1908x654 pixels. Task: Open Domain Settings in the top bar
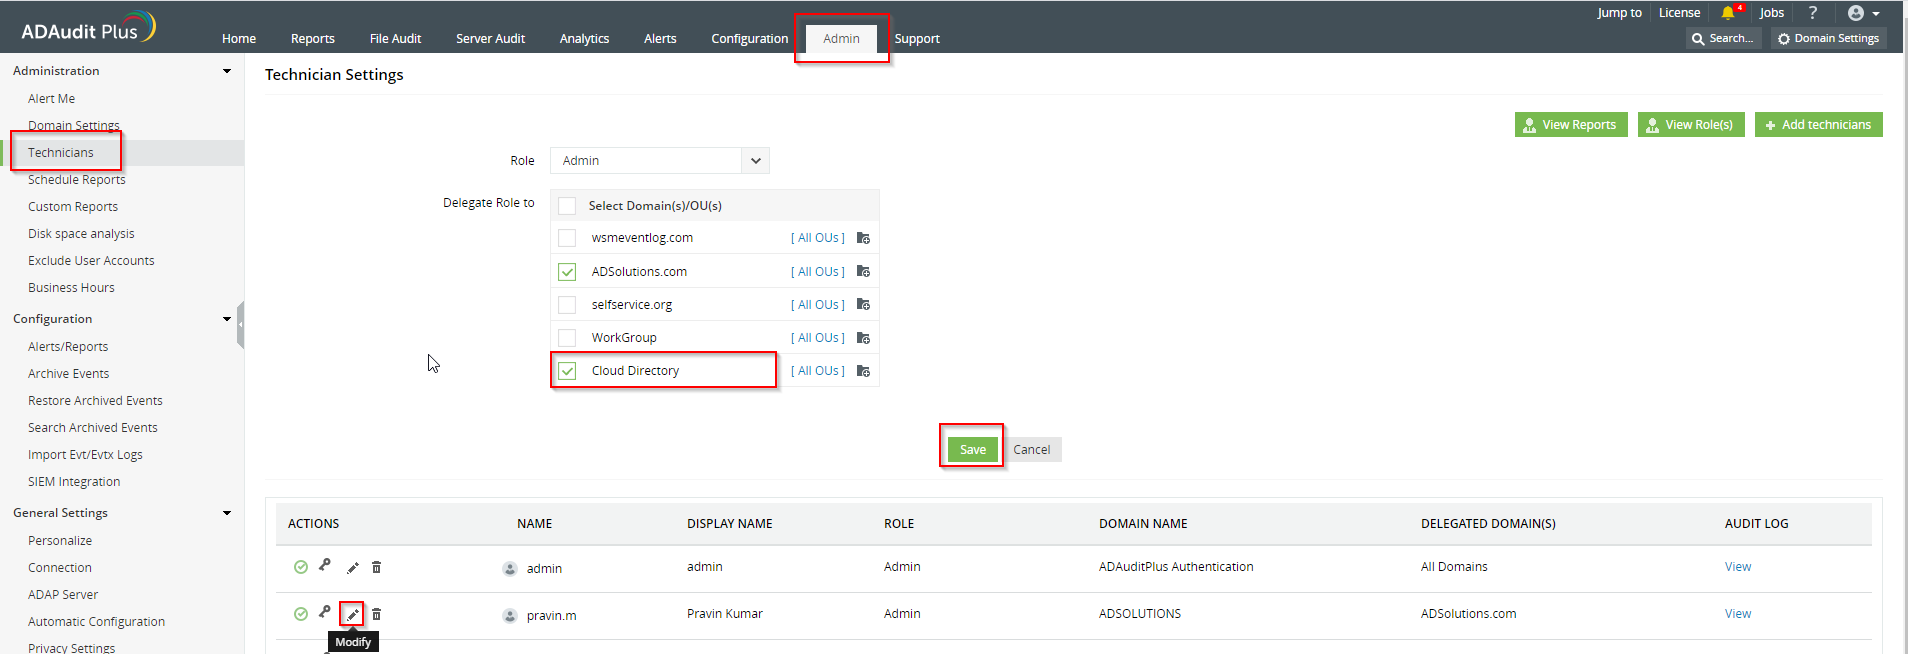point(1828,38)
